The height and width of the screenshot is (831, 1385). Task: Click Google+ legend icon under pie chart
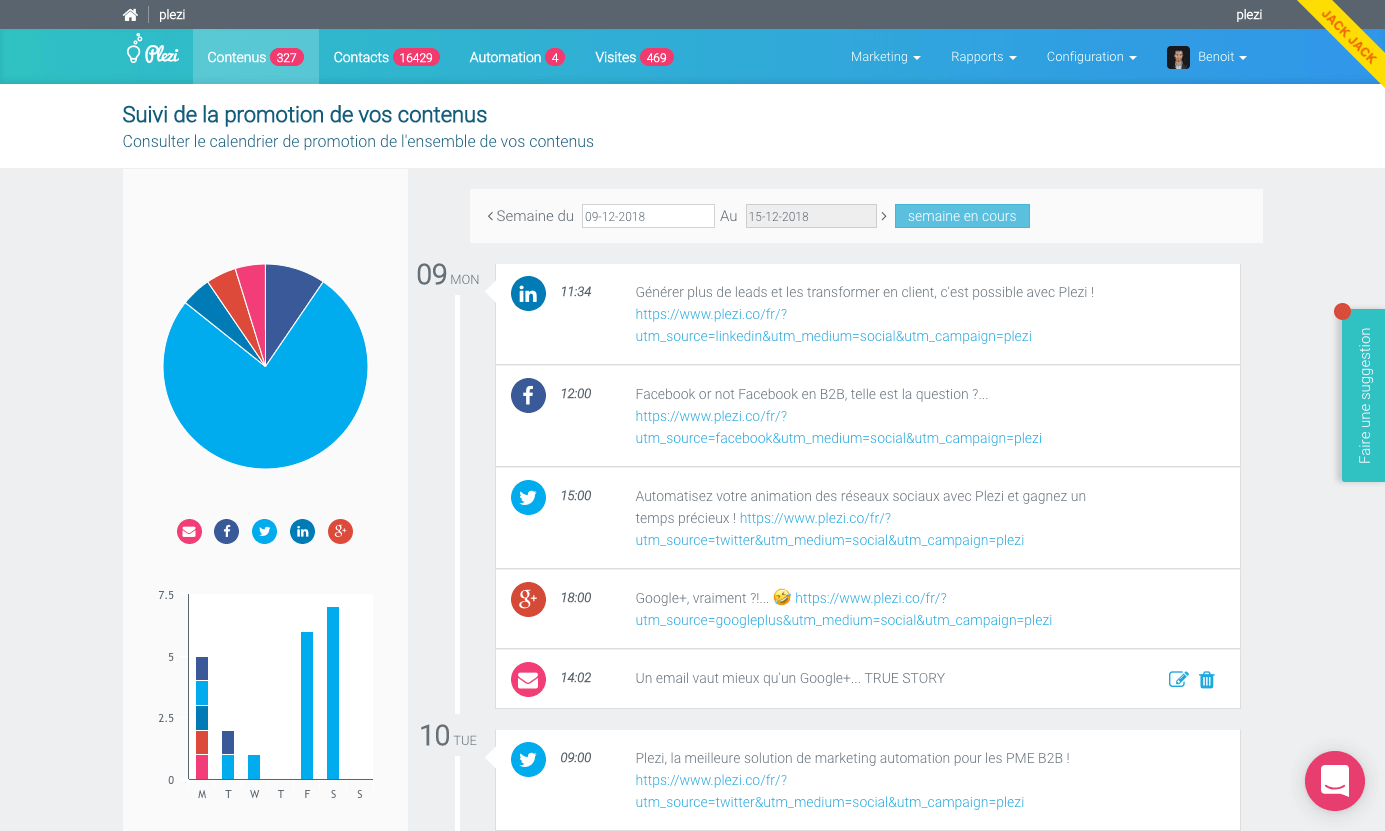(x=340, y=532)
